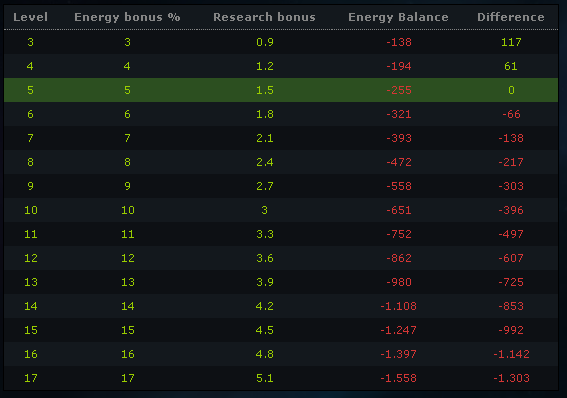
Task: Click the Research bonus value 2.4
Action: [x=265, y=162]
